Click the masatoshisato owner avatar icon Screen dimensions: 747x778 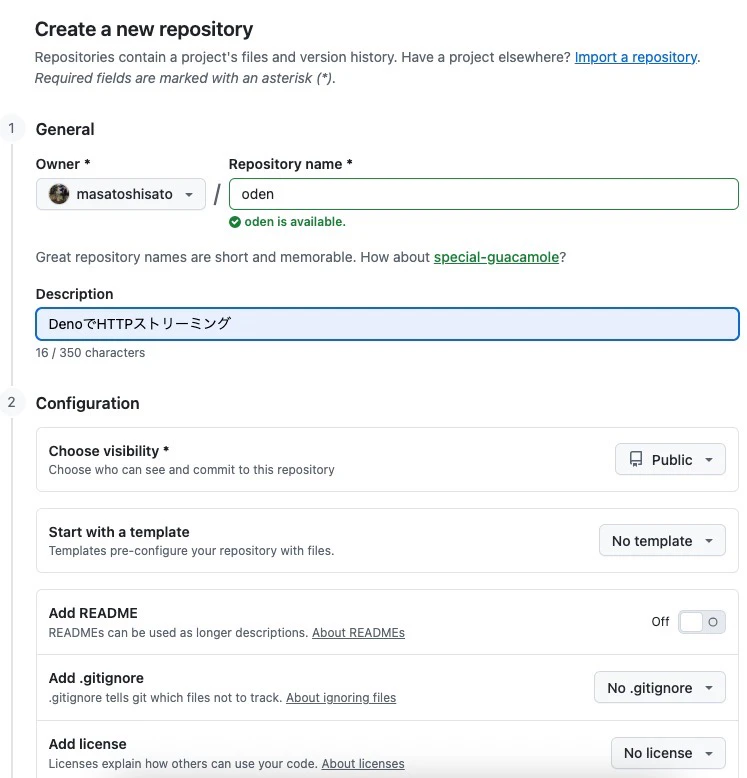click(60, 194)
